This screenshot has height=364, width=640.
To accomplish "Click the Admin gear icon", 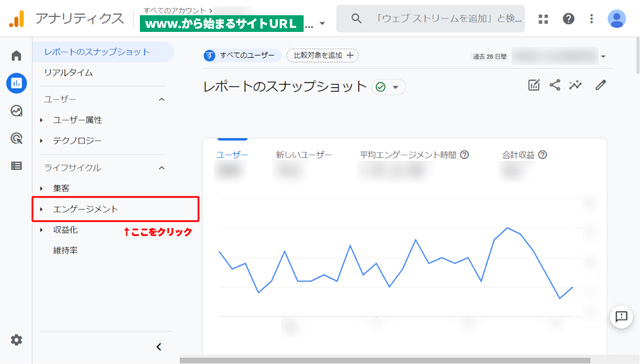I will 16,340.
